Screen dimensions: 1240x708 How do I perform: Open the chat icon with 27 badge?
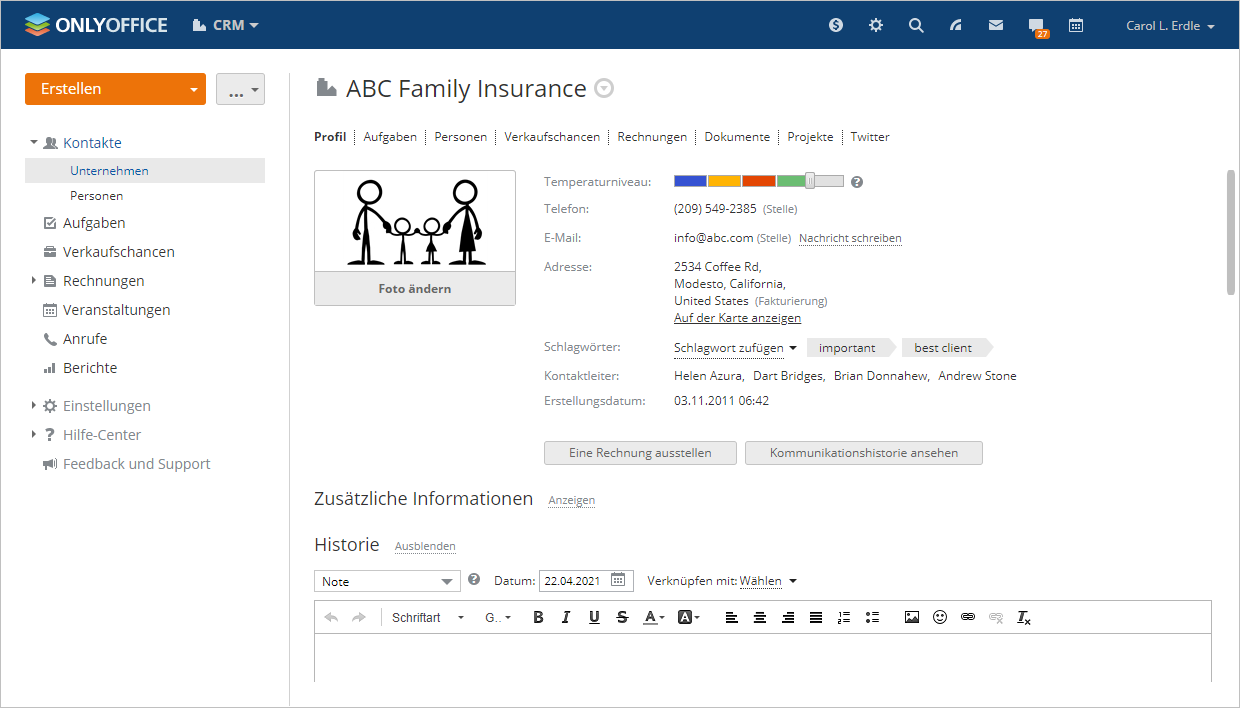pyautogui.click(x=1037, y=27)
